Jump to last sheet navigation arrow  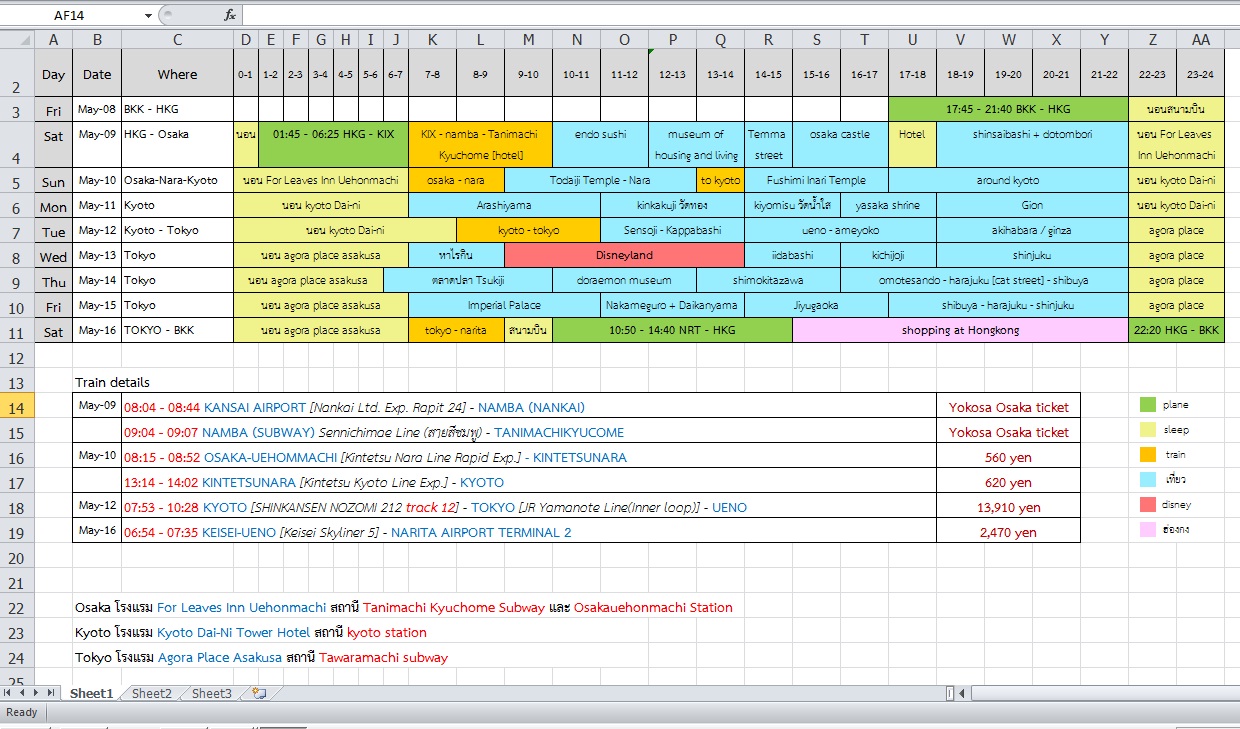(x=51, y=692)
